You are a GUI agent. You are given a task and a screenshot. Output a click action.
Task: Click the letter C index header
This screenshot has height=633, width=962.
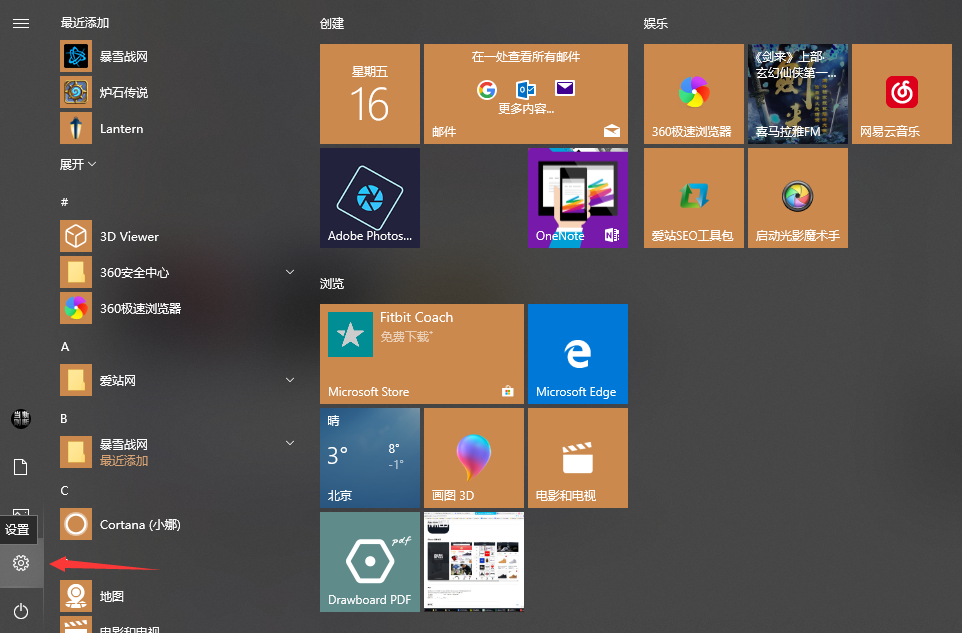(64, 490)
